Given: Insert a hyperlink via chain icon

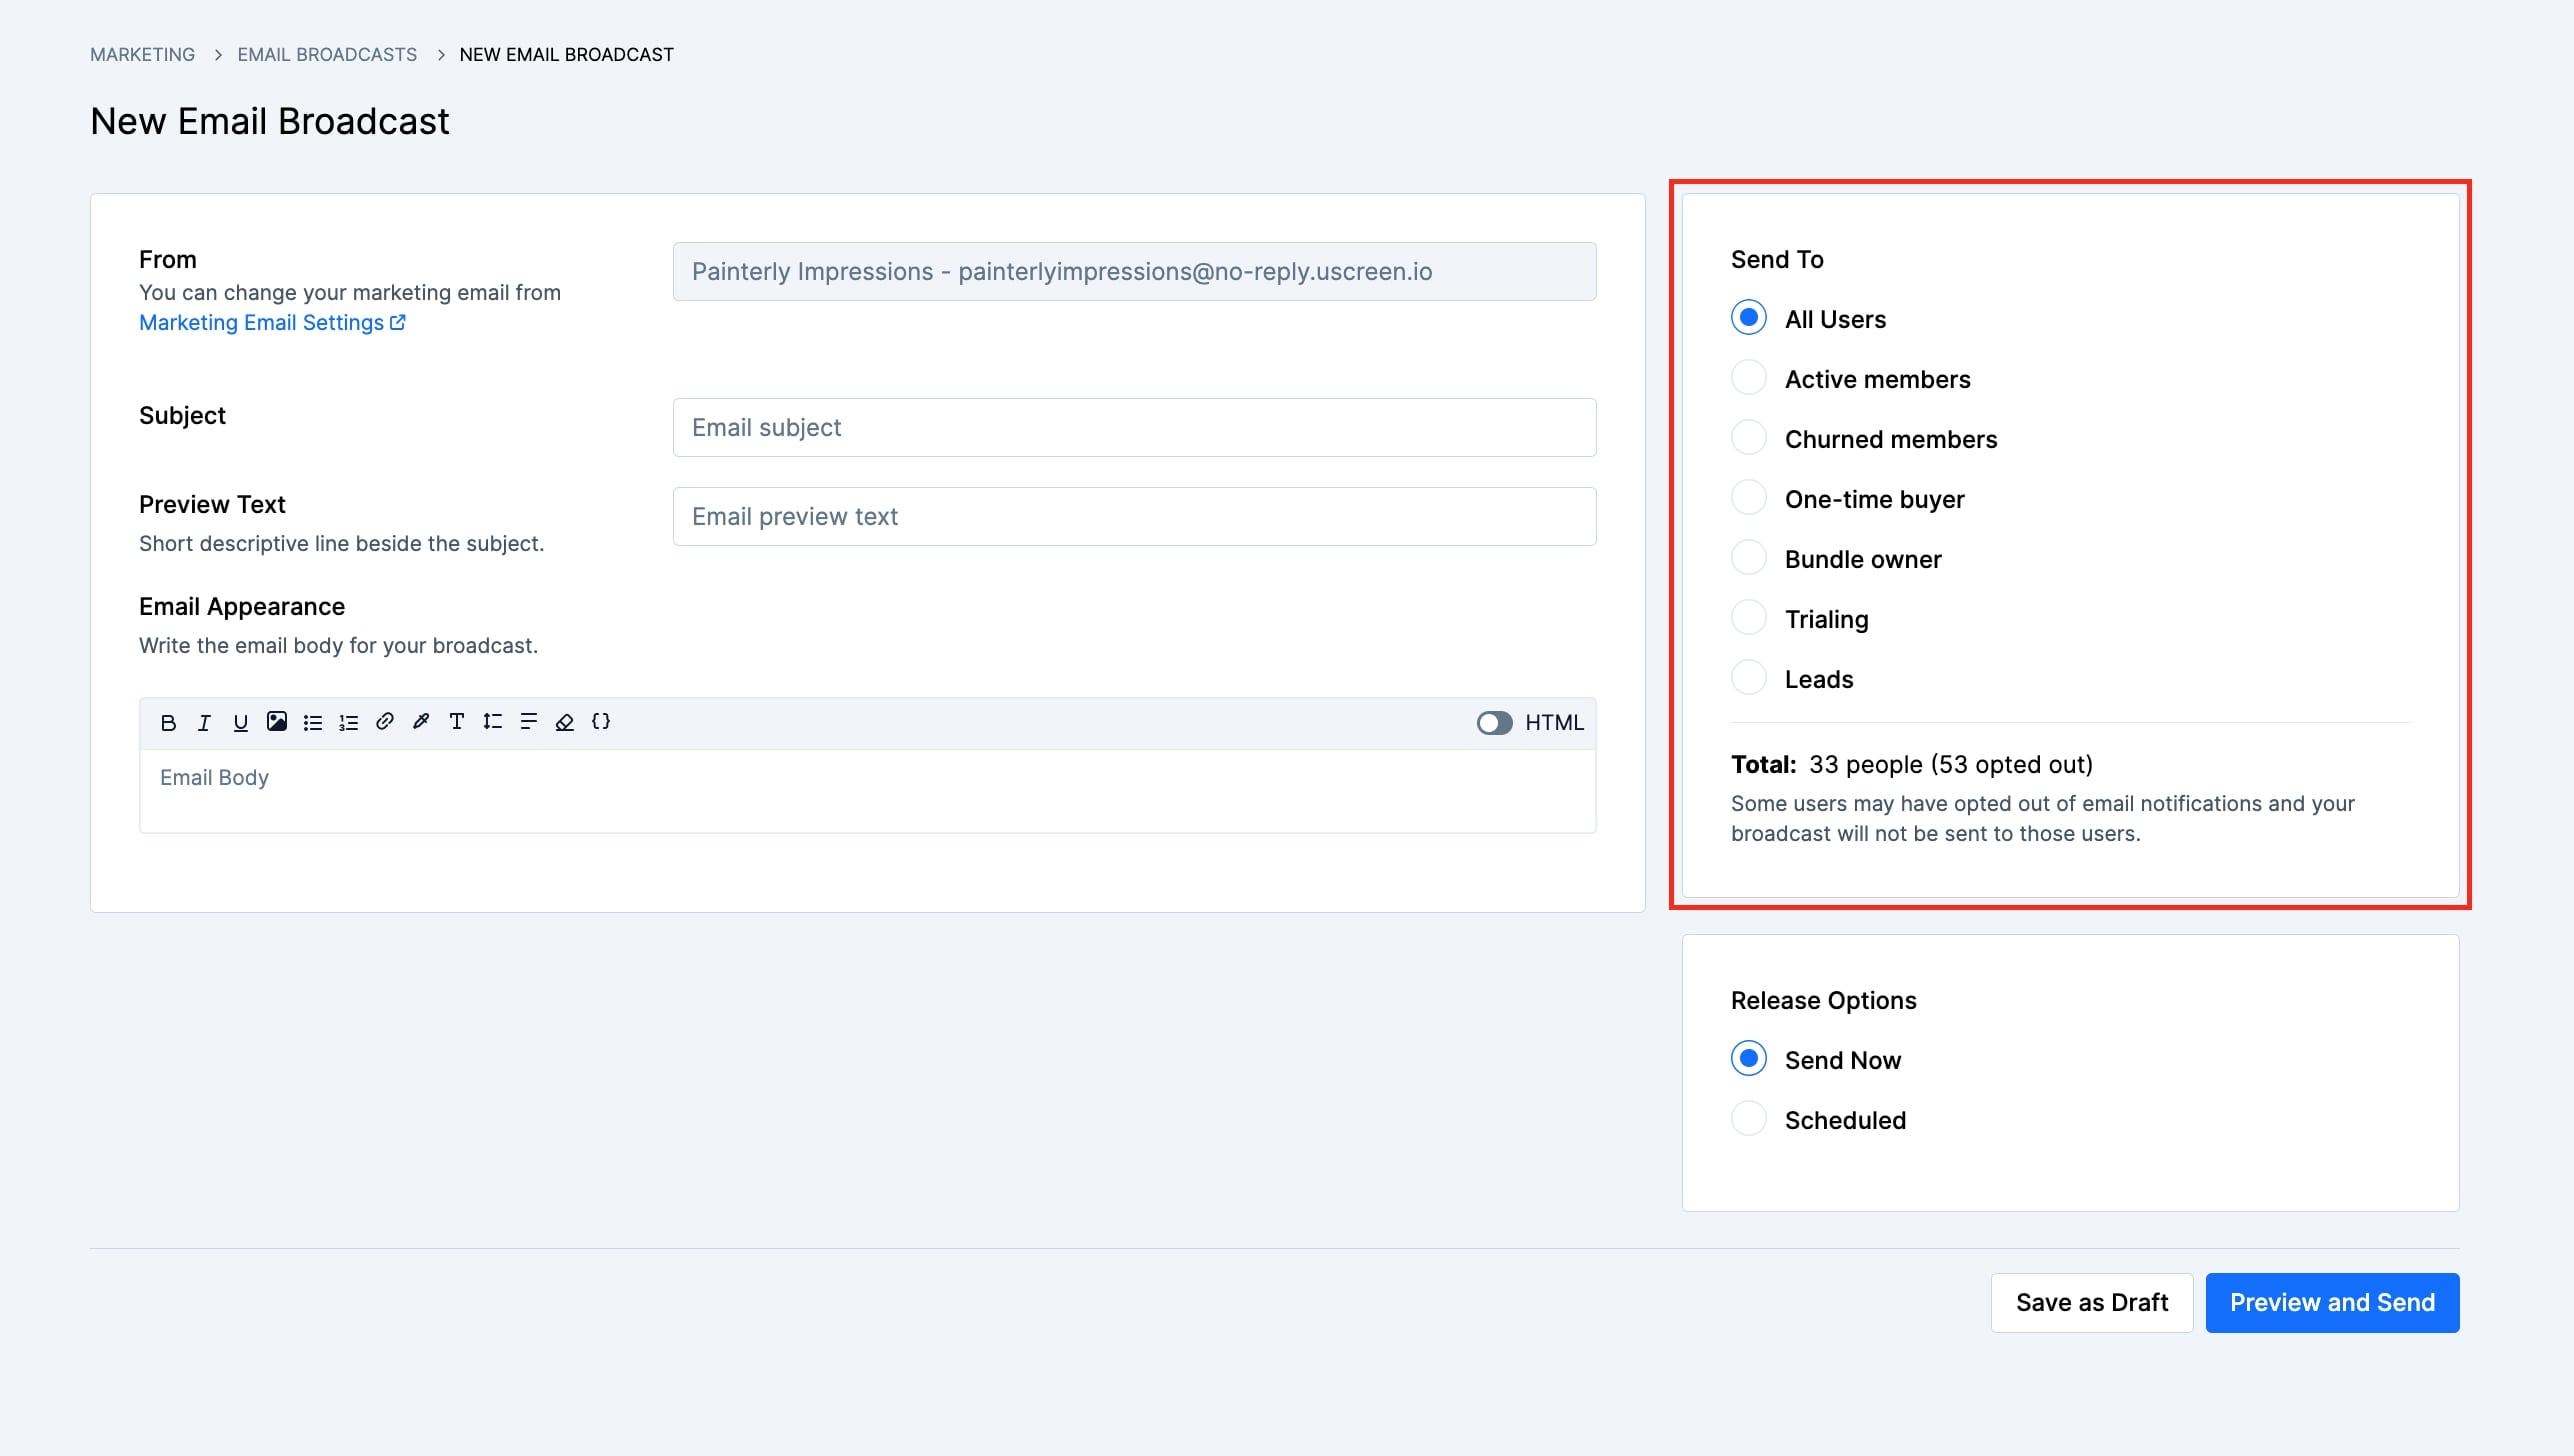Looking at the screenshot, I should (385, 722).
